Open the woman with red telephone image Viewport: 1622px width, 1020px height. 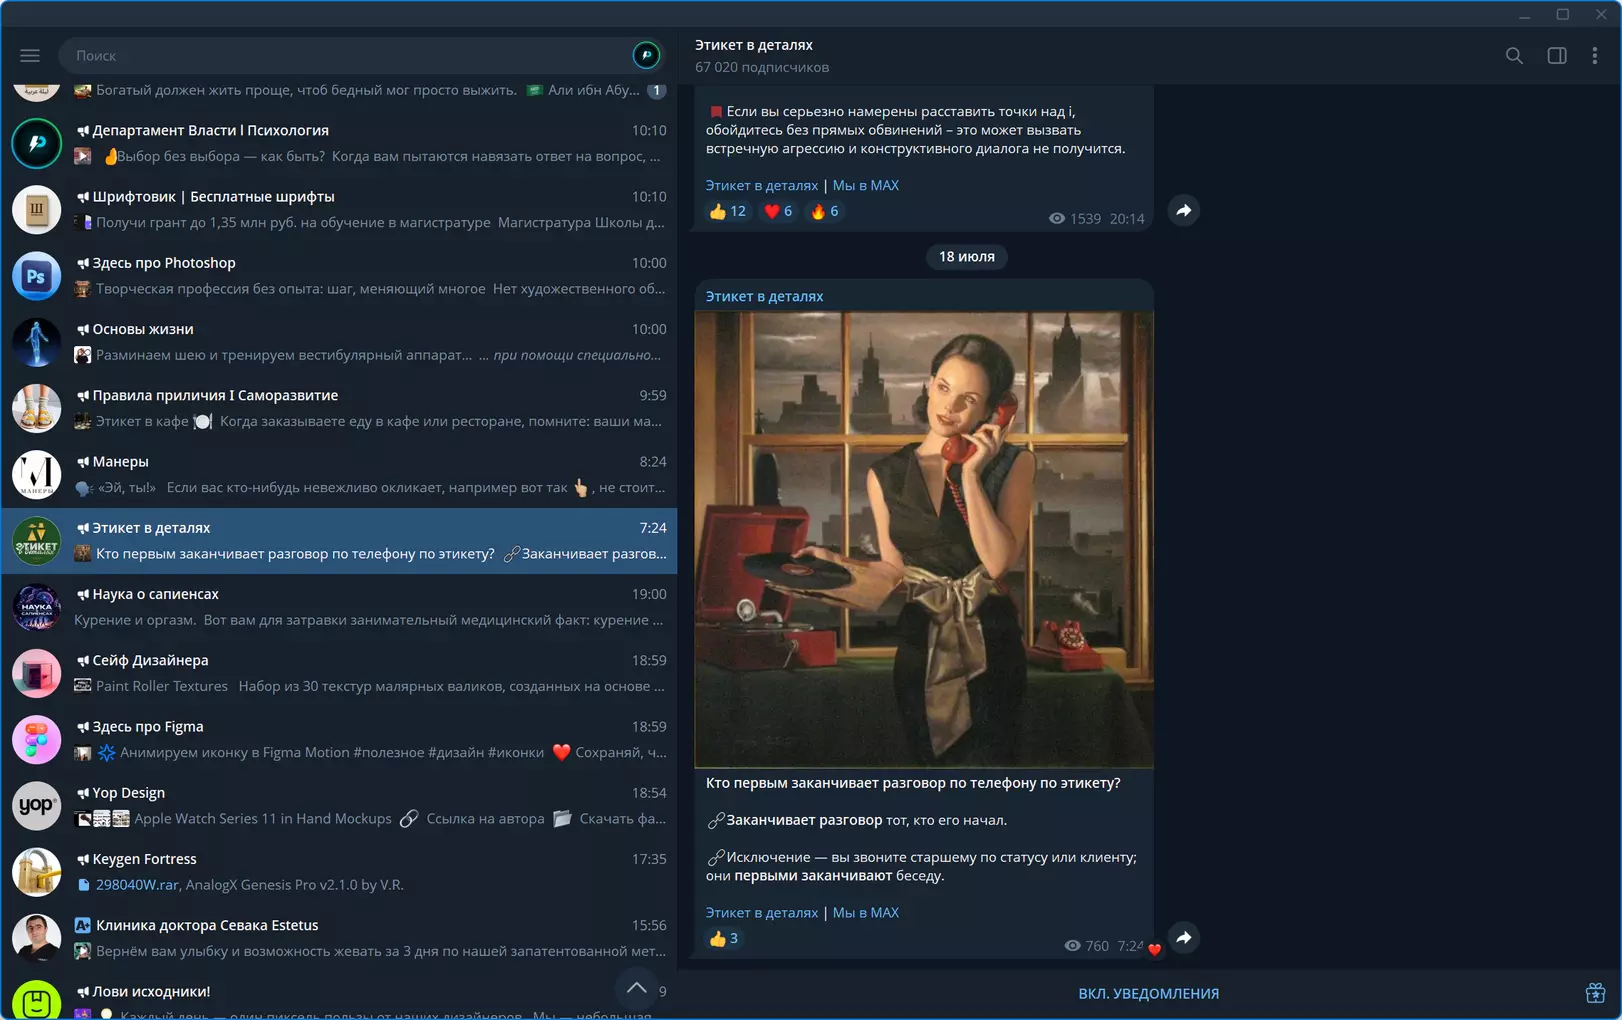pos(924,539)
